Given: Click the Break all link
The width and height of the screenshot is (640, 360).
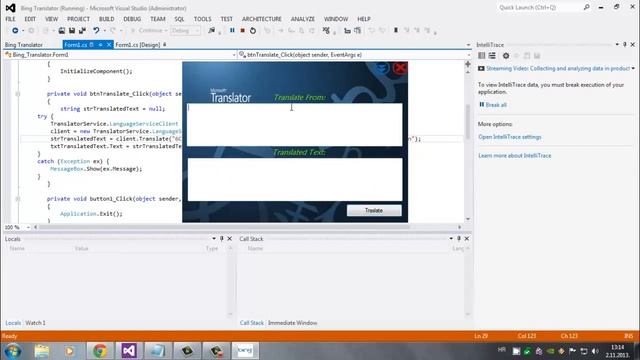Looking at the screenshot, I should pos(496,105).
